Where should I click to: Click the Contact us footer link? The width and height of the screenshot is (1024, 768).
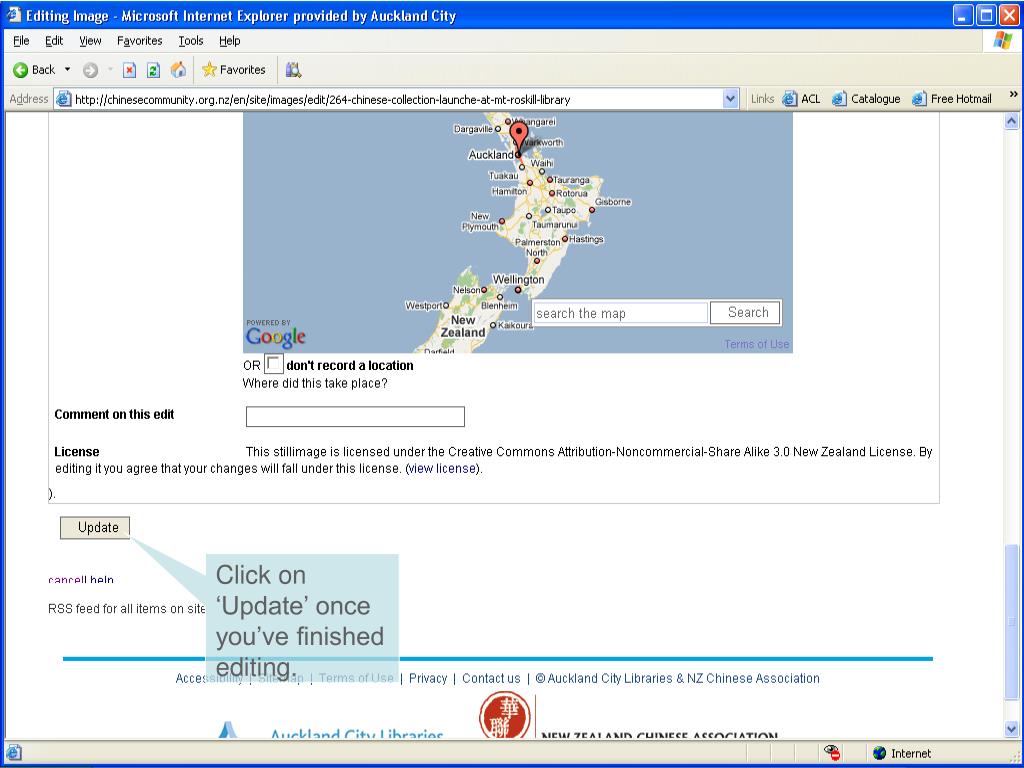[x=491, y=679]
